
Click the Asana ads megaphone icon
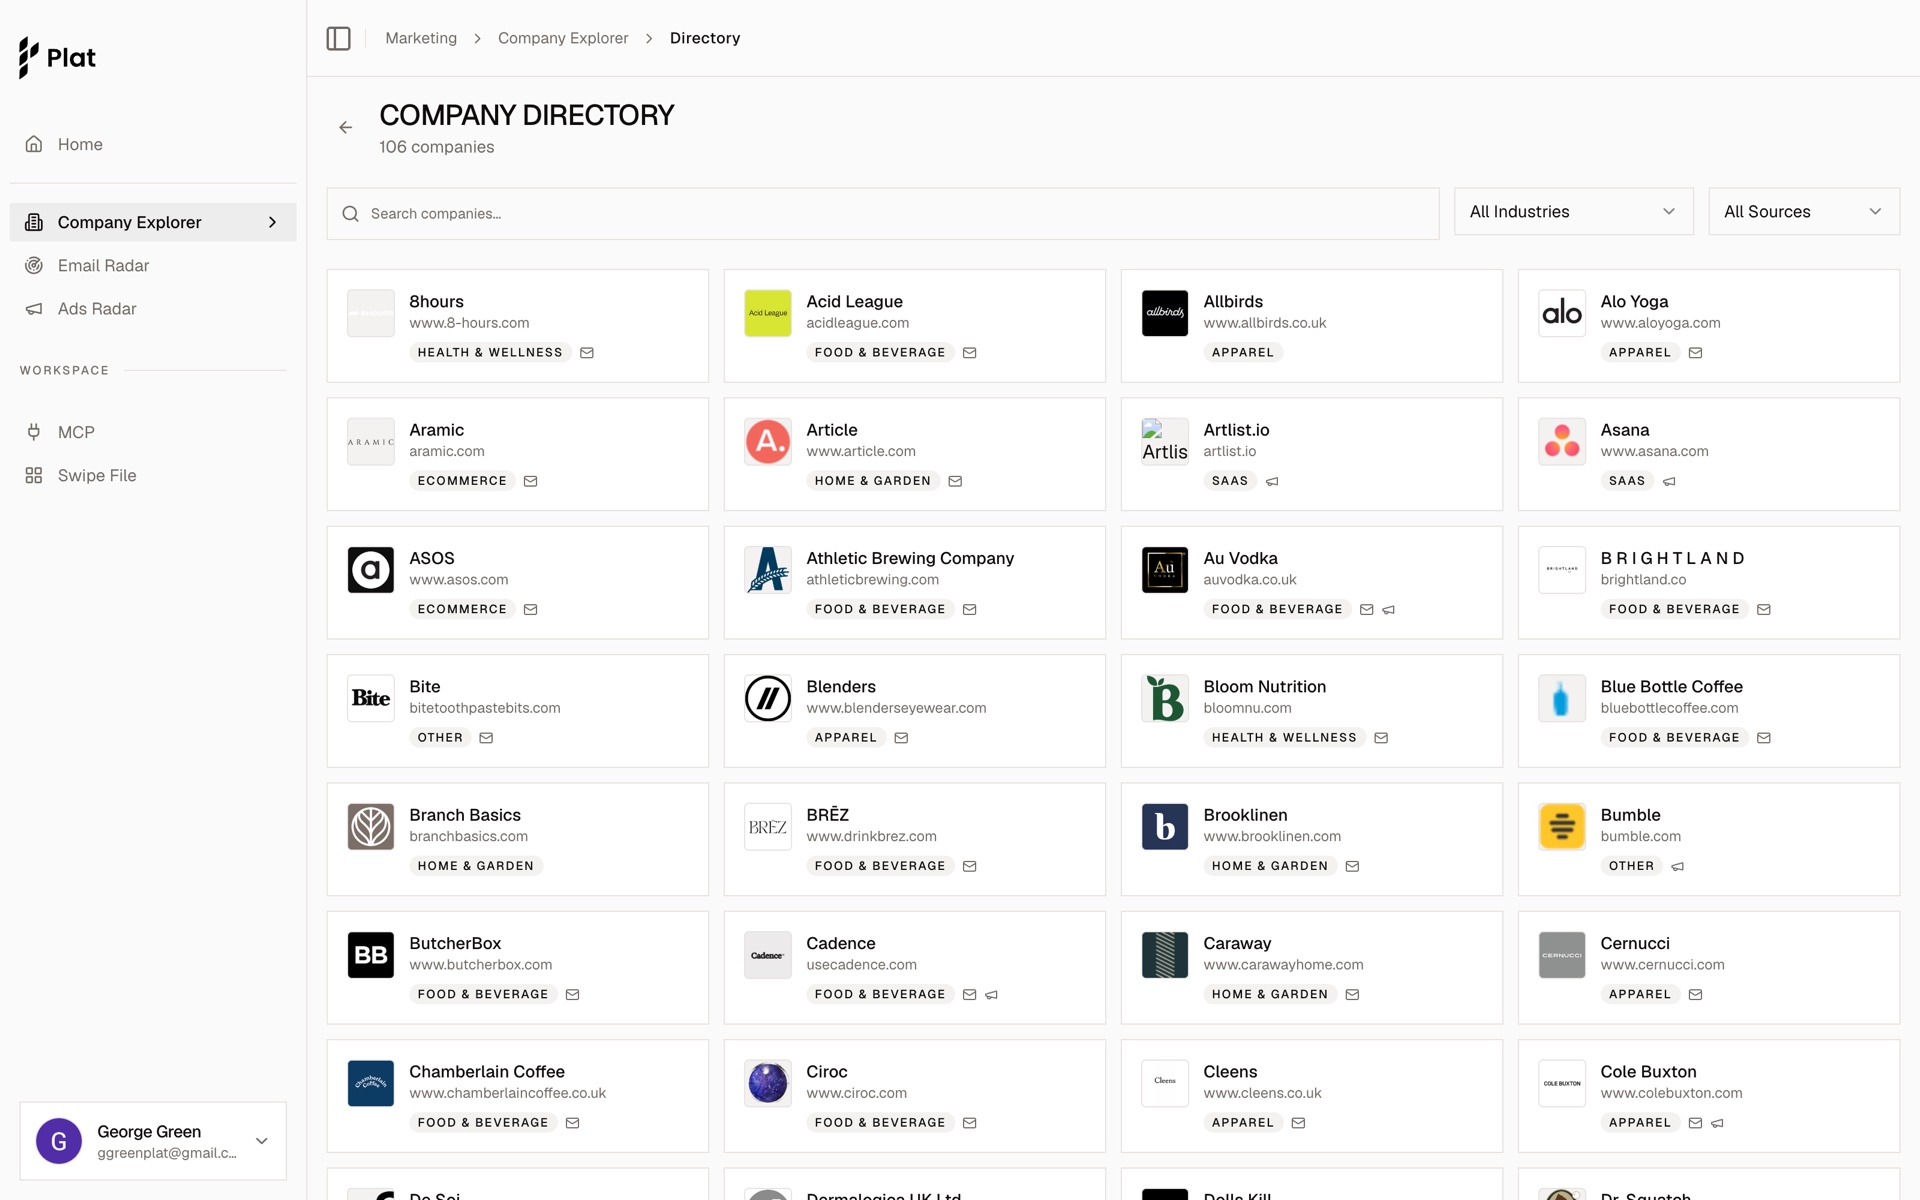click(x=1669, y=481)
